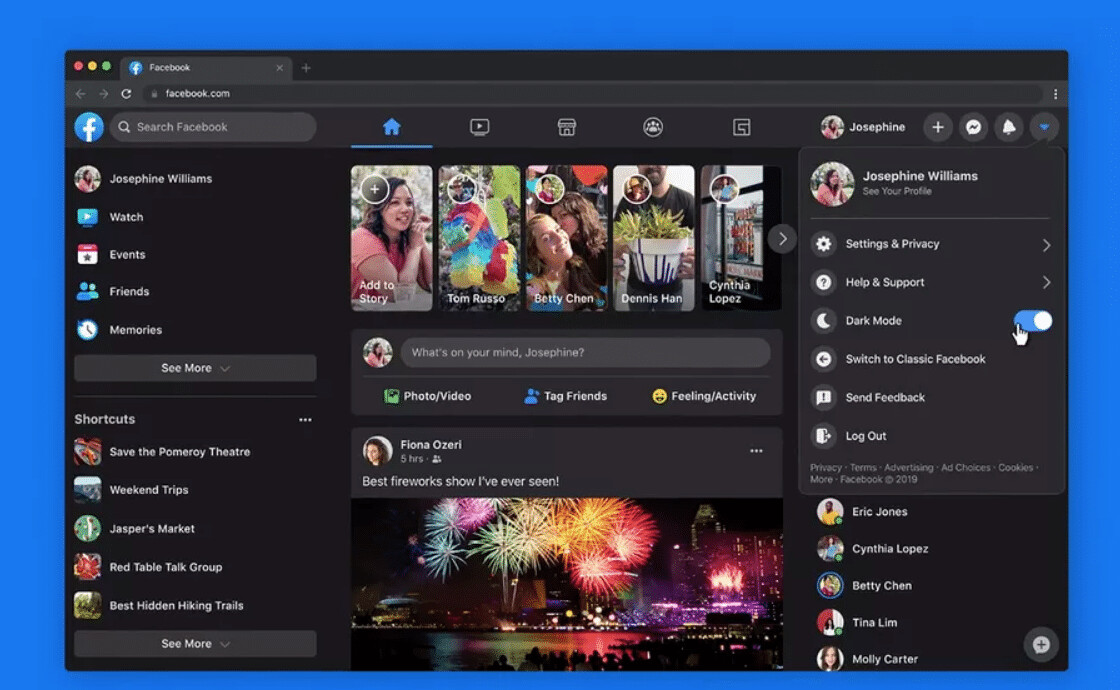Screen dimensions: 1120x690
Task: Expand See More under Memories
Action: [x=195, y=368]
